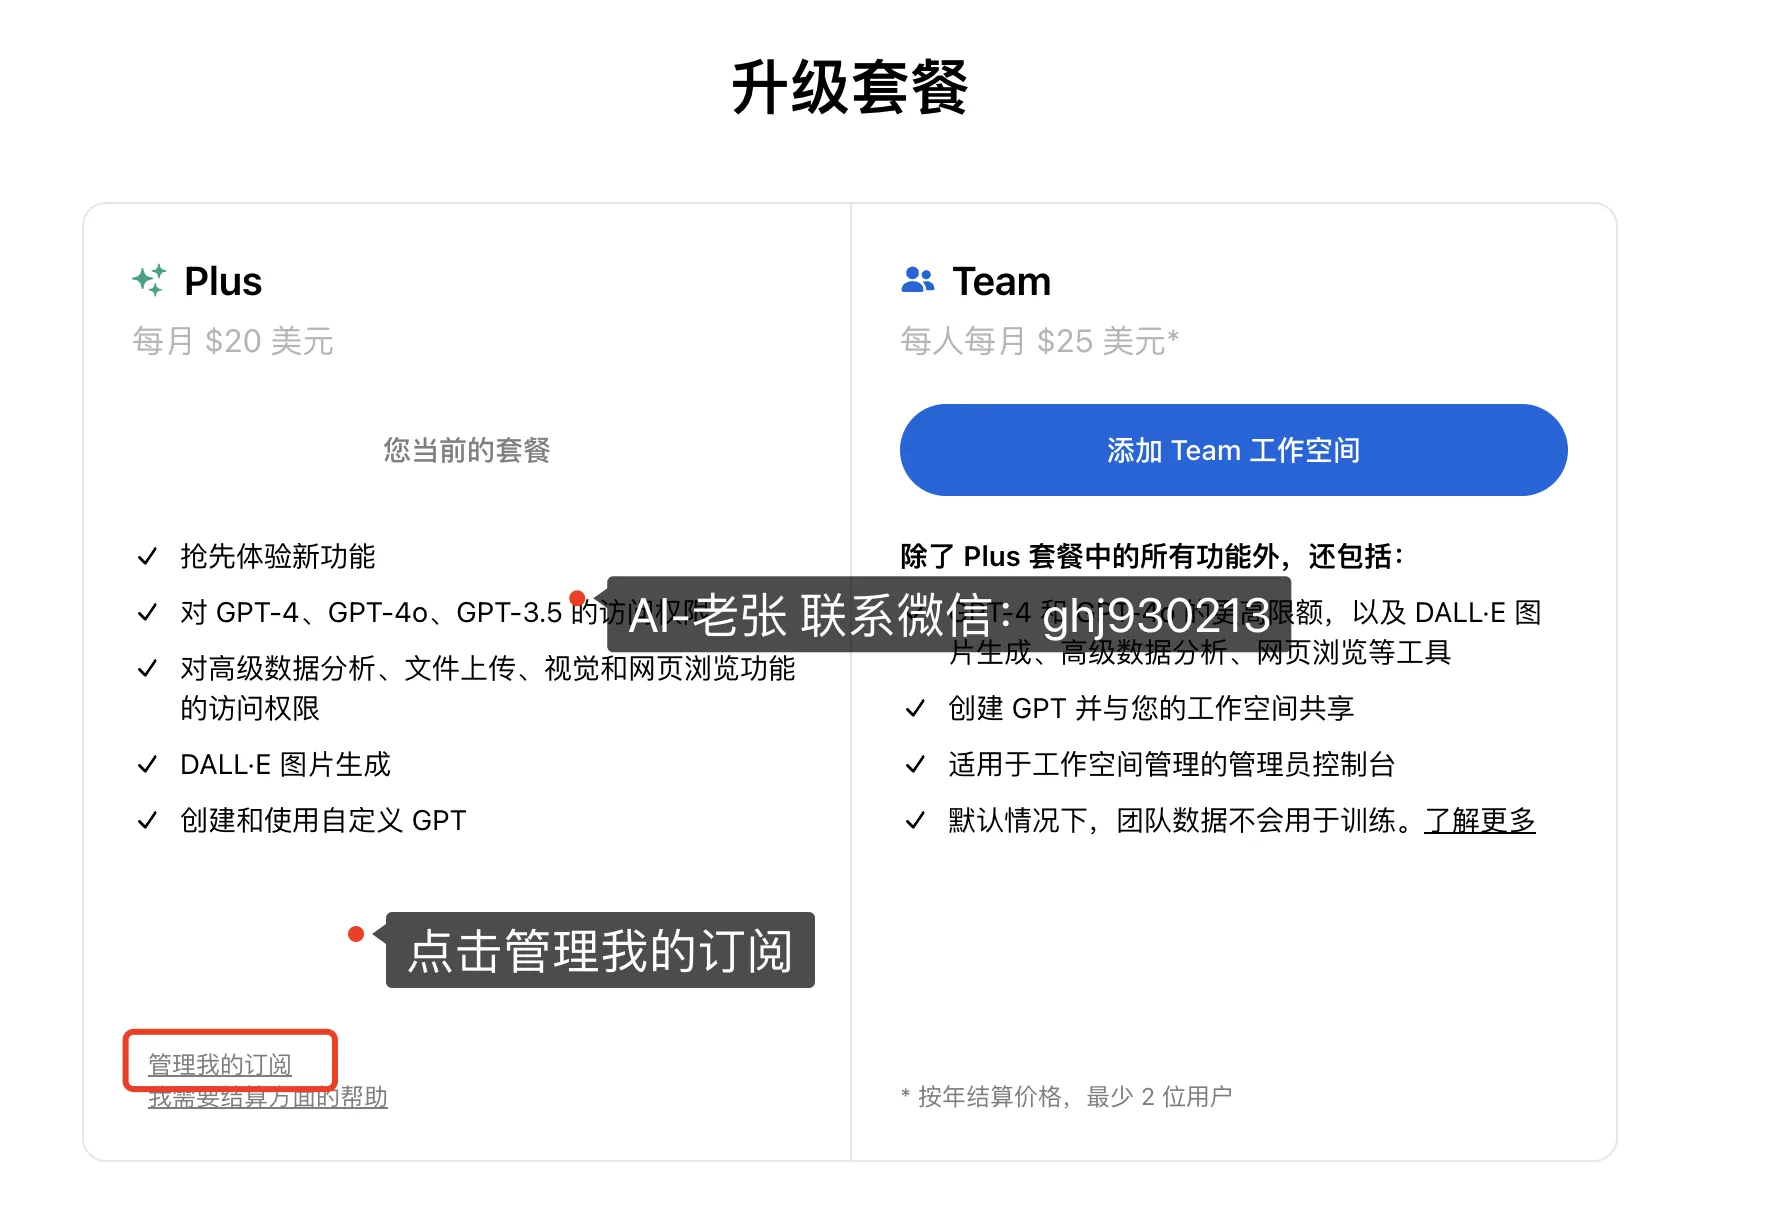Click the 升级套餐 page heading
This screenshot has height=1224, width=1786.
coord(850,88)
